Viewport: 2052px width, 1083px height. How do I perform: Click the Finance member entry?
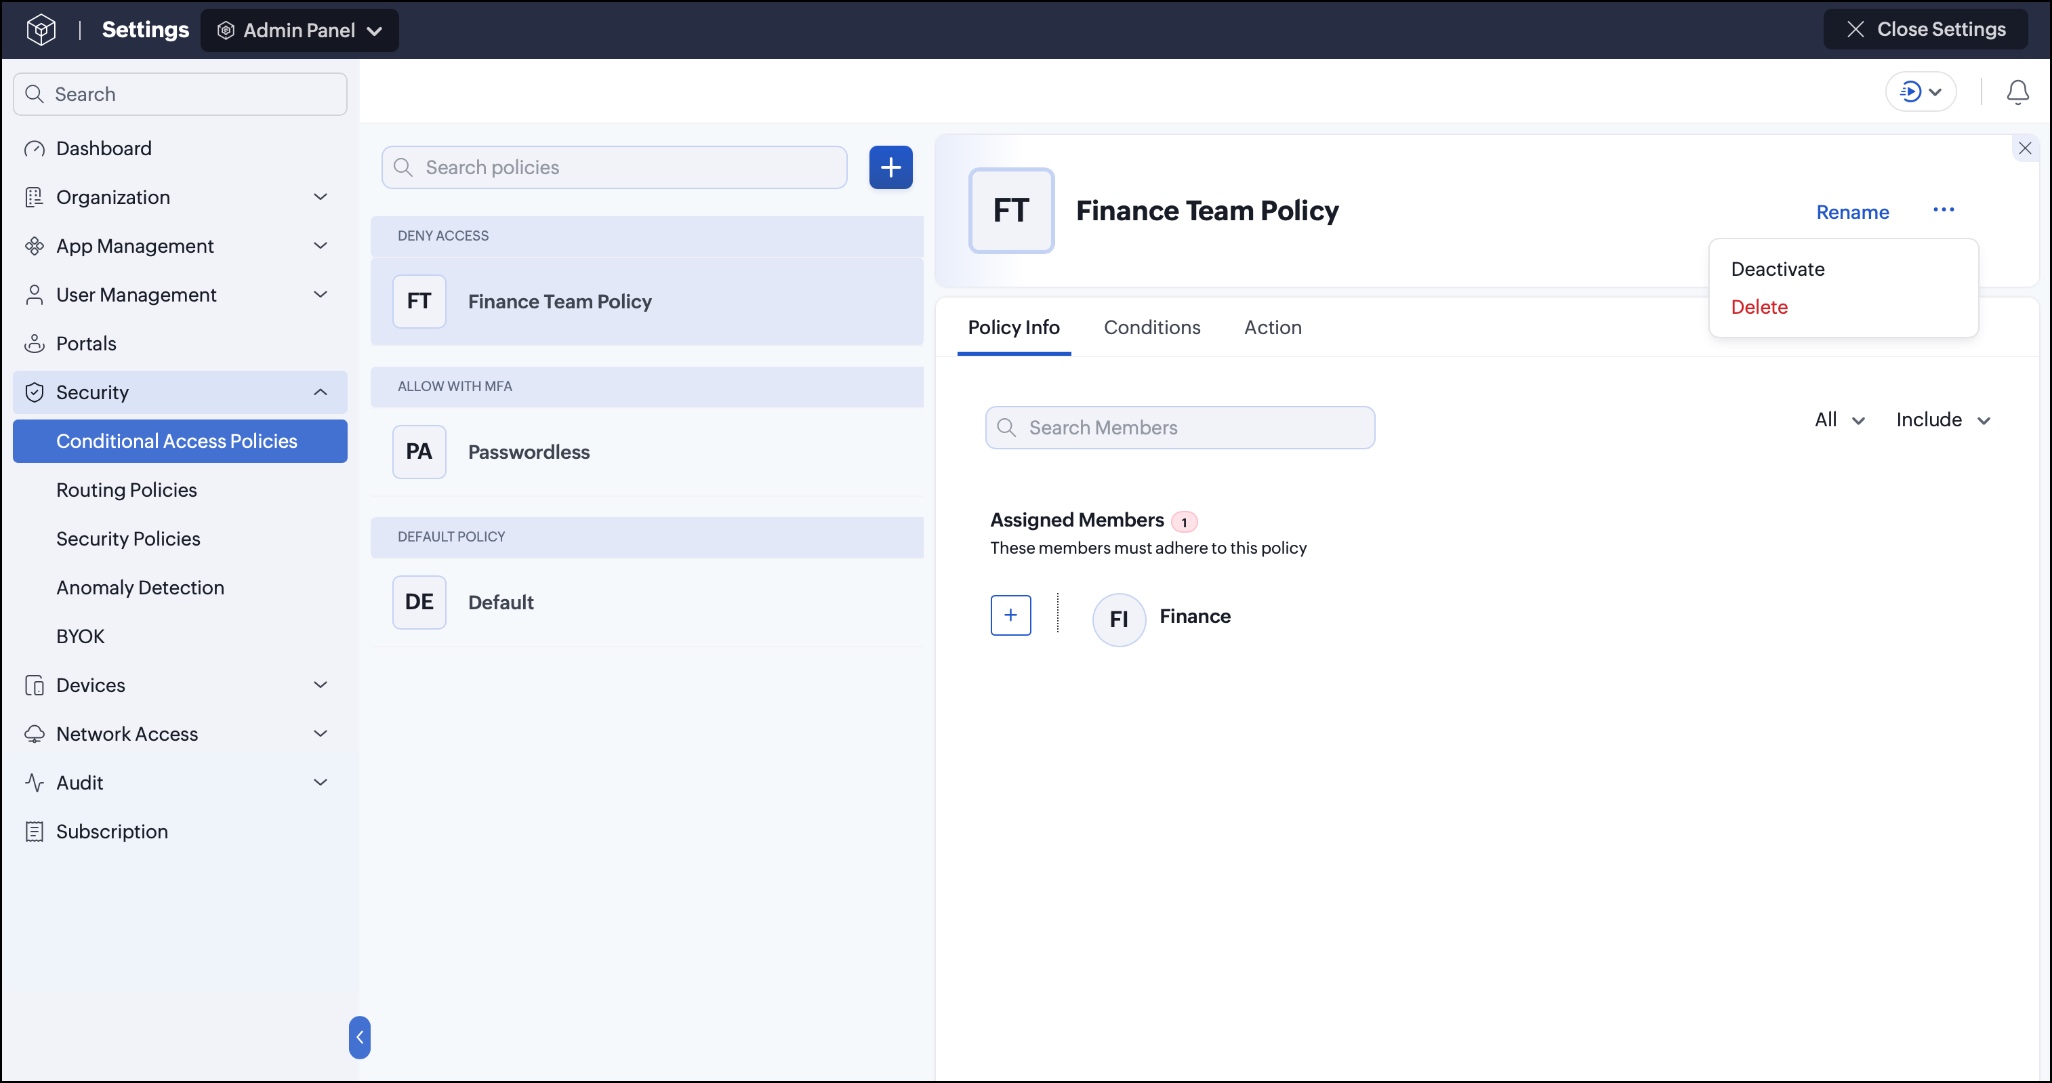pyautogui.click(x=1162, y=619)
